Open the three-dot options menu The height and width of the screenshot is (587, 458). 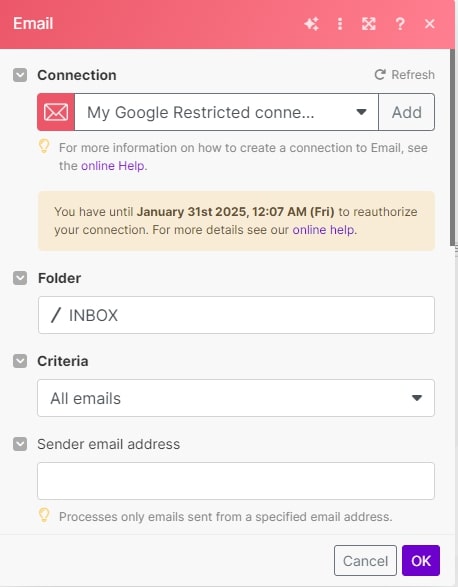click(x=340, y=24)
